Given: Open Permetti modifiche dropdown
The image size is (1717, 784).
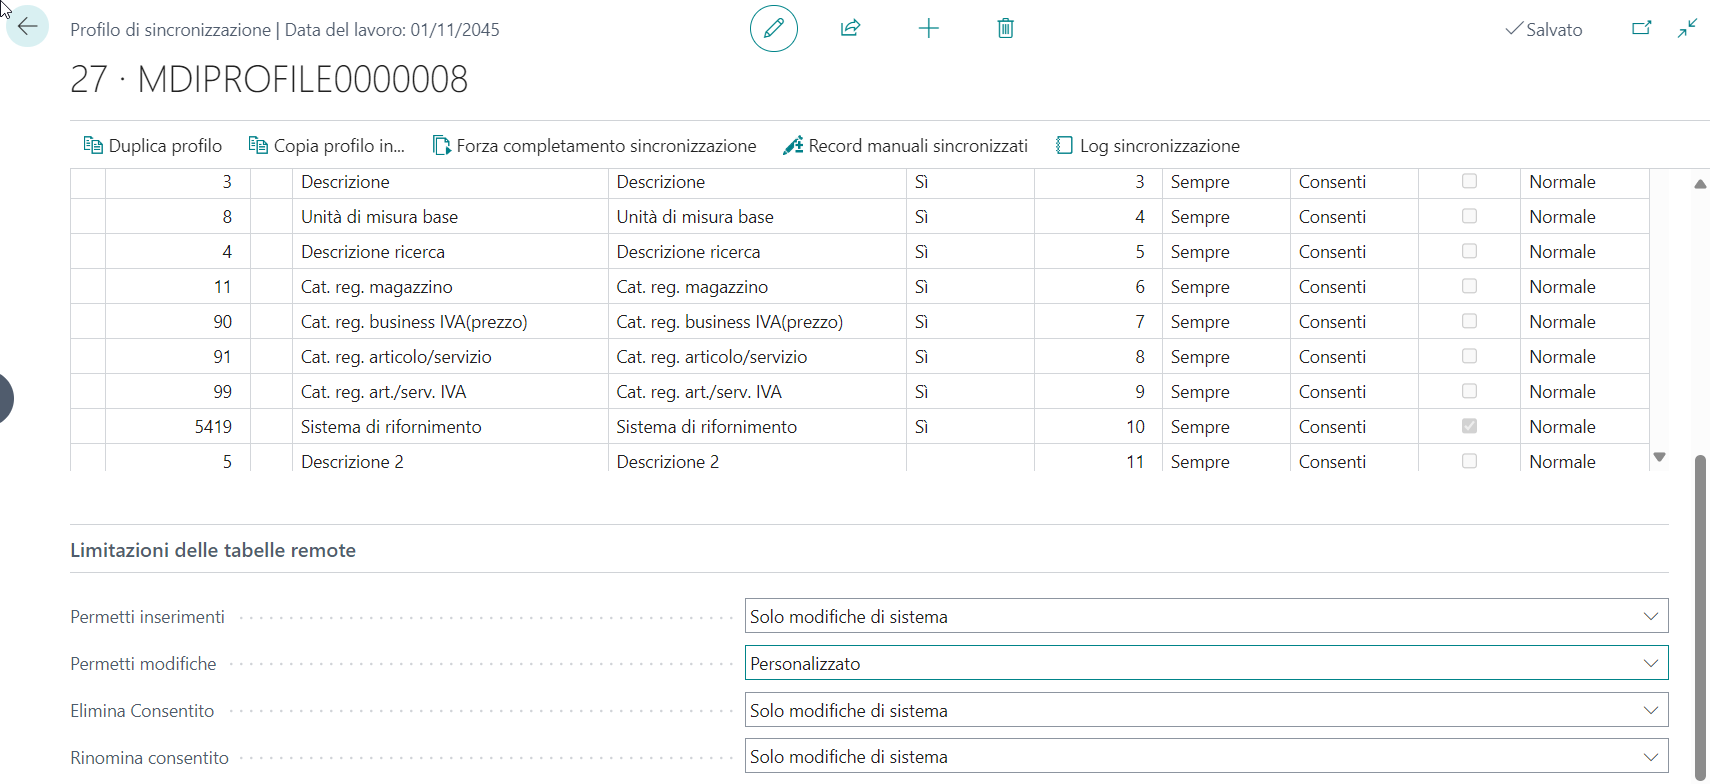Looking at the screenshot, I should tap(1206, 663).
